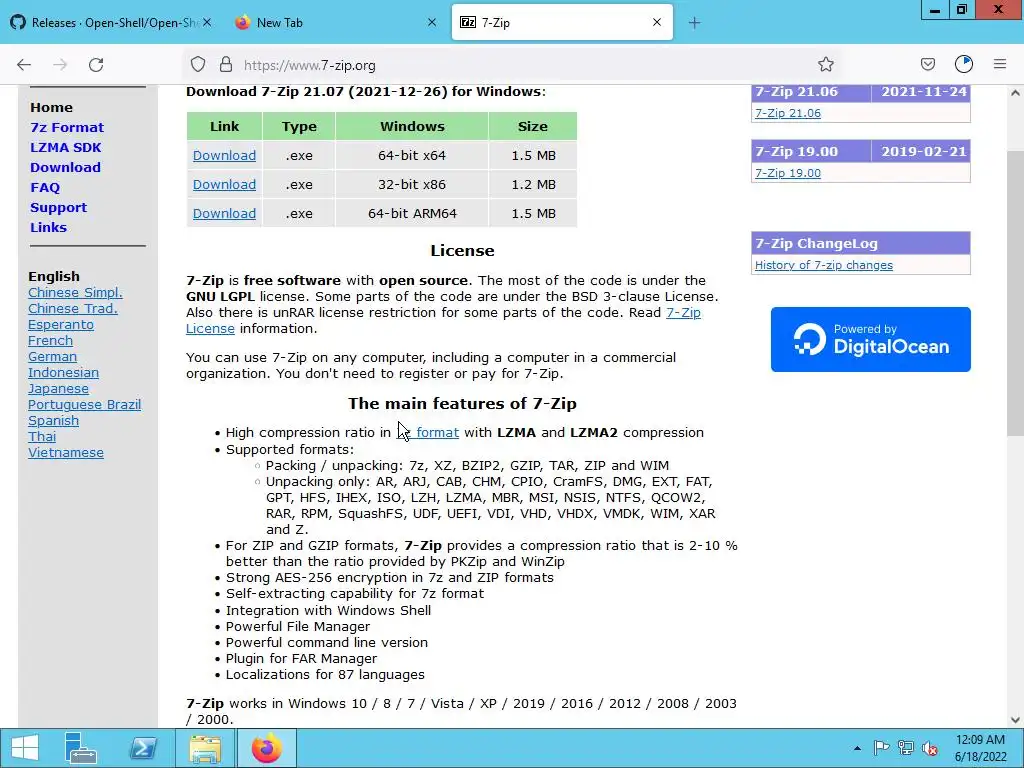Open the Save to Pocket icon
Screen dimensions: 1024x768
click(927, 65)
